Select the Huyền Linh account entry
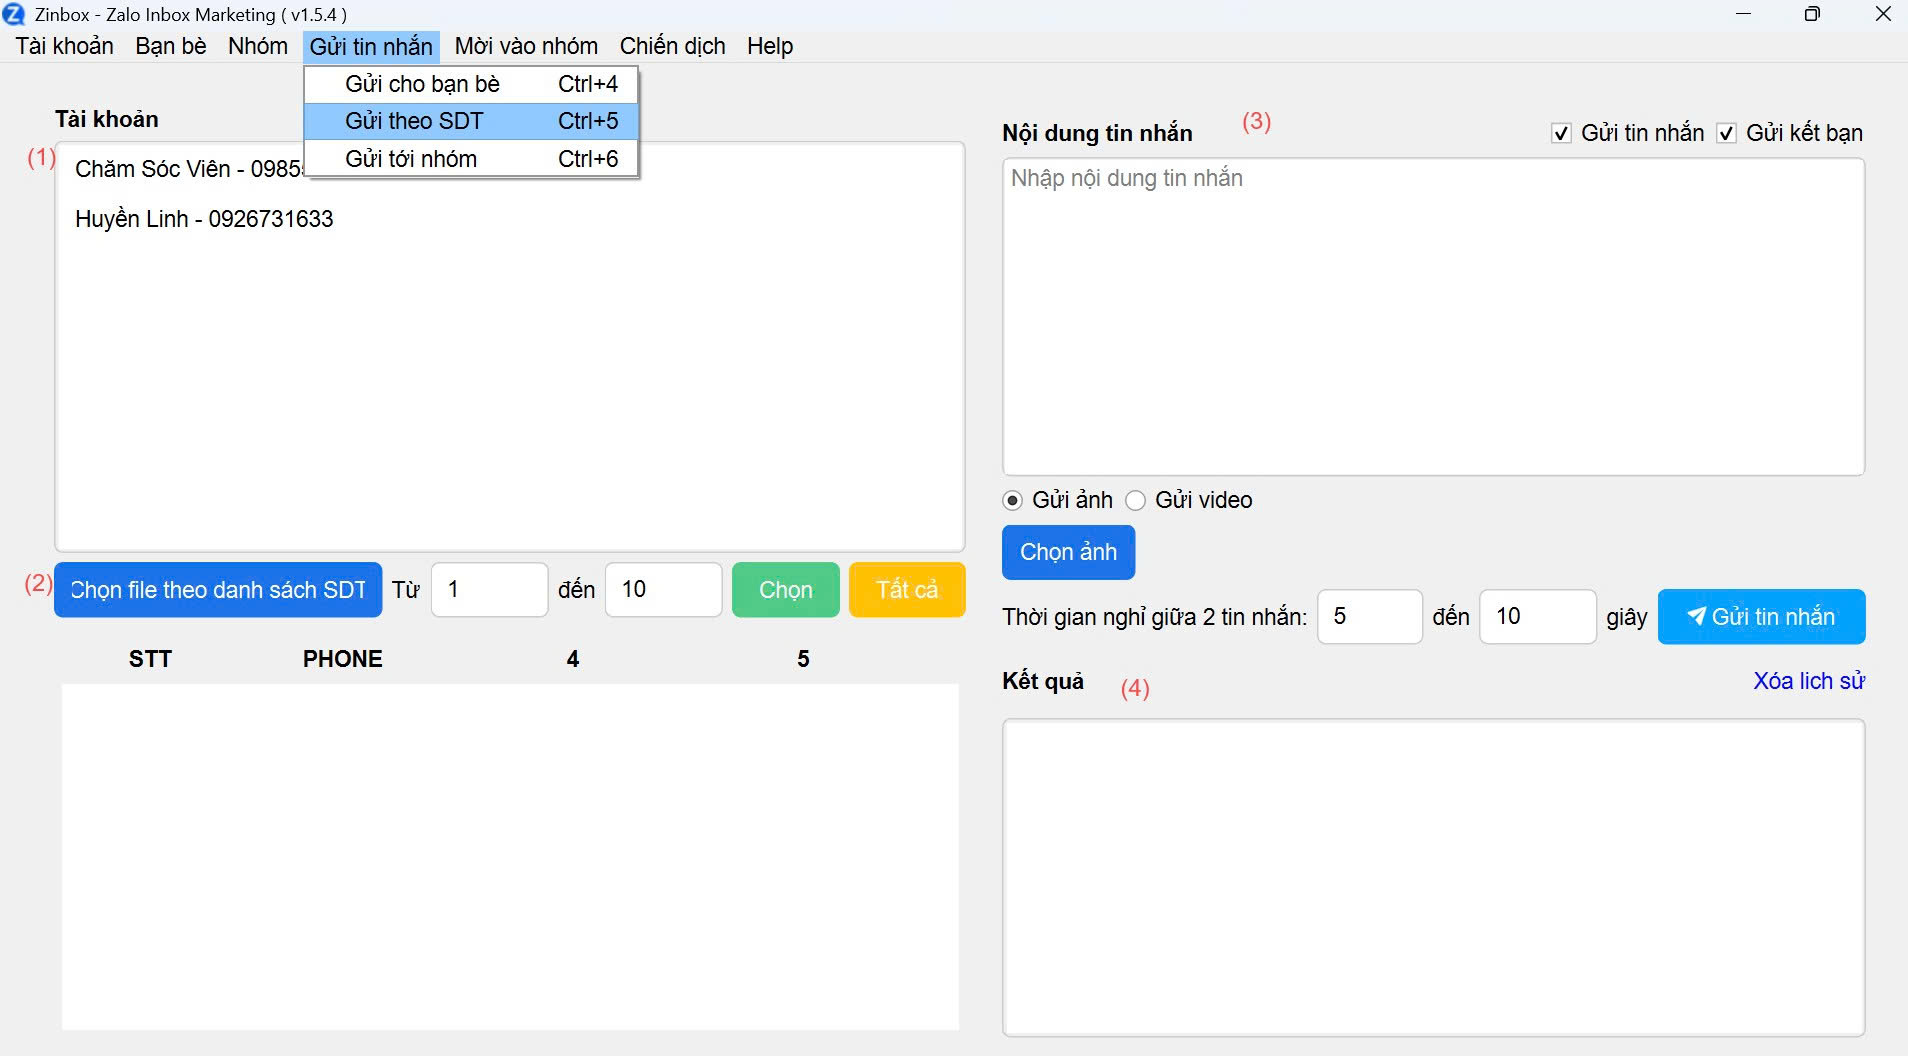The image size is (1908, 1056). 204,219
